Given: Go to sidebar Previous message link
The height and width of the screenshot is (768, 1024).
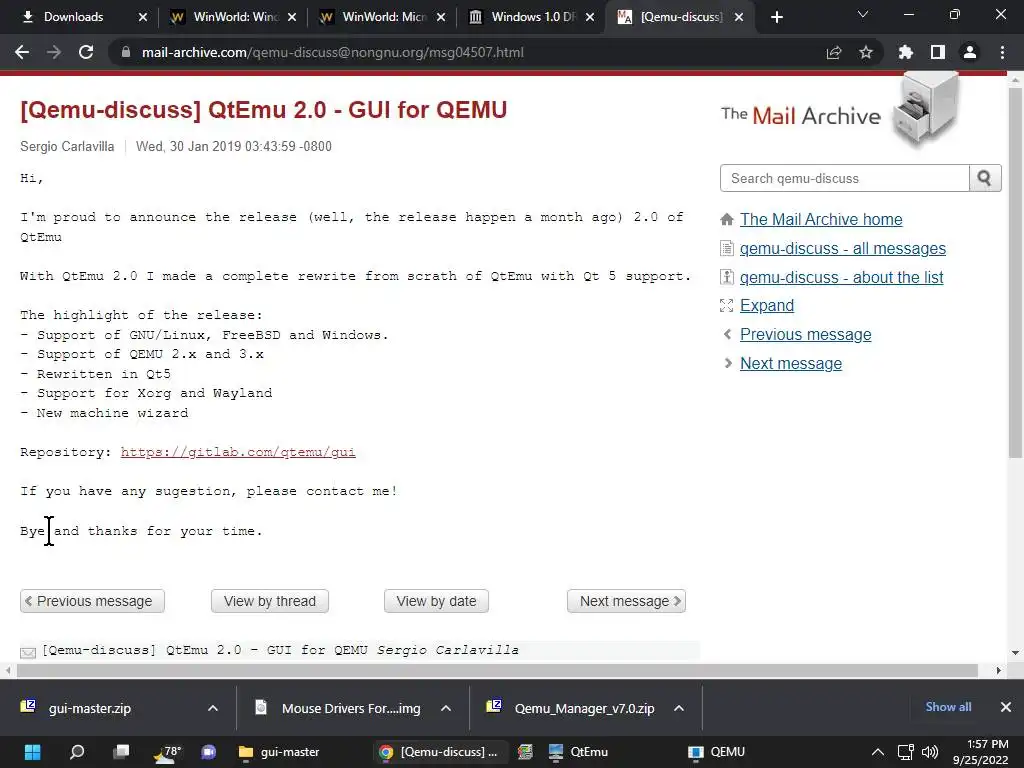Looking at the screenshot, I should point(805,334).
